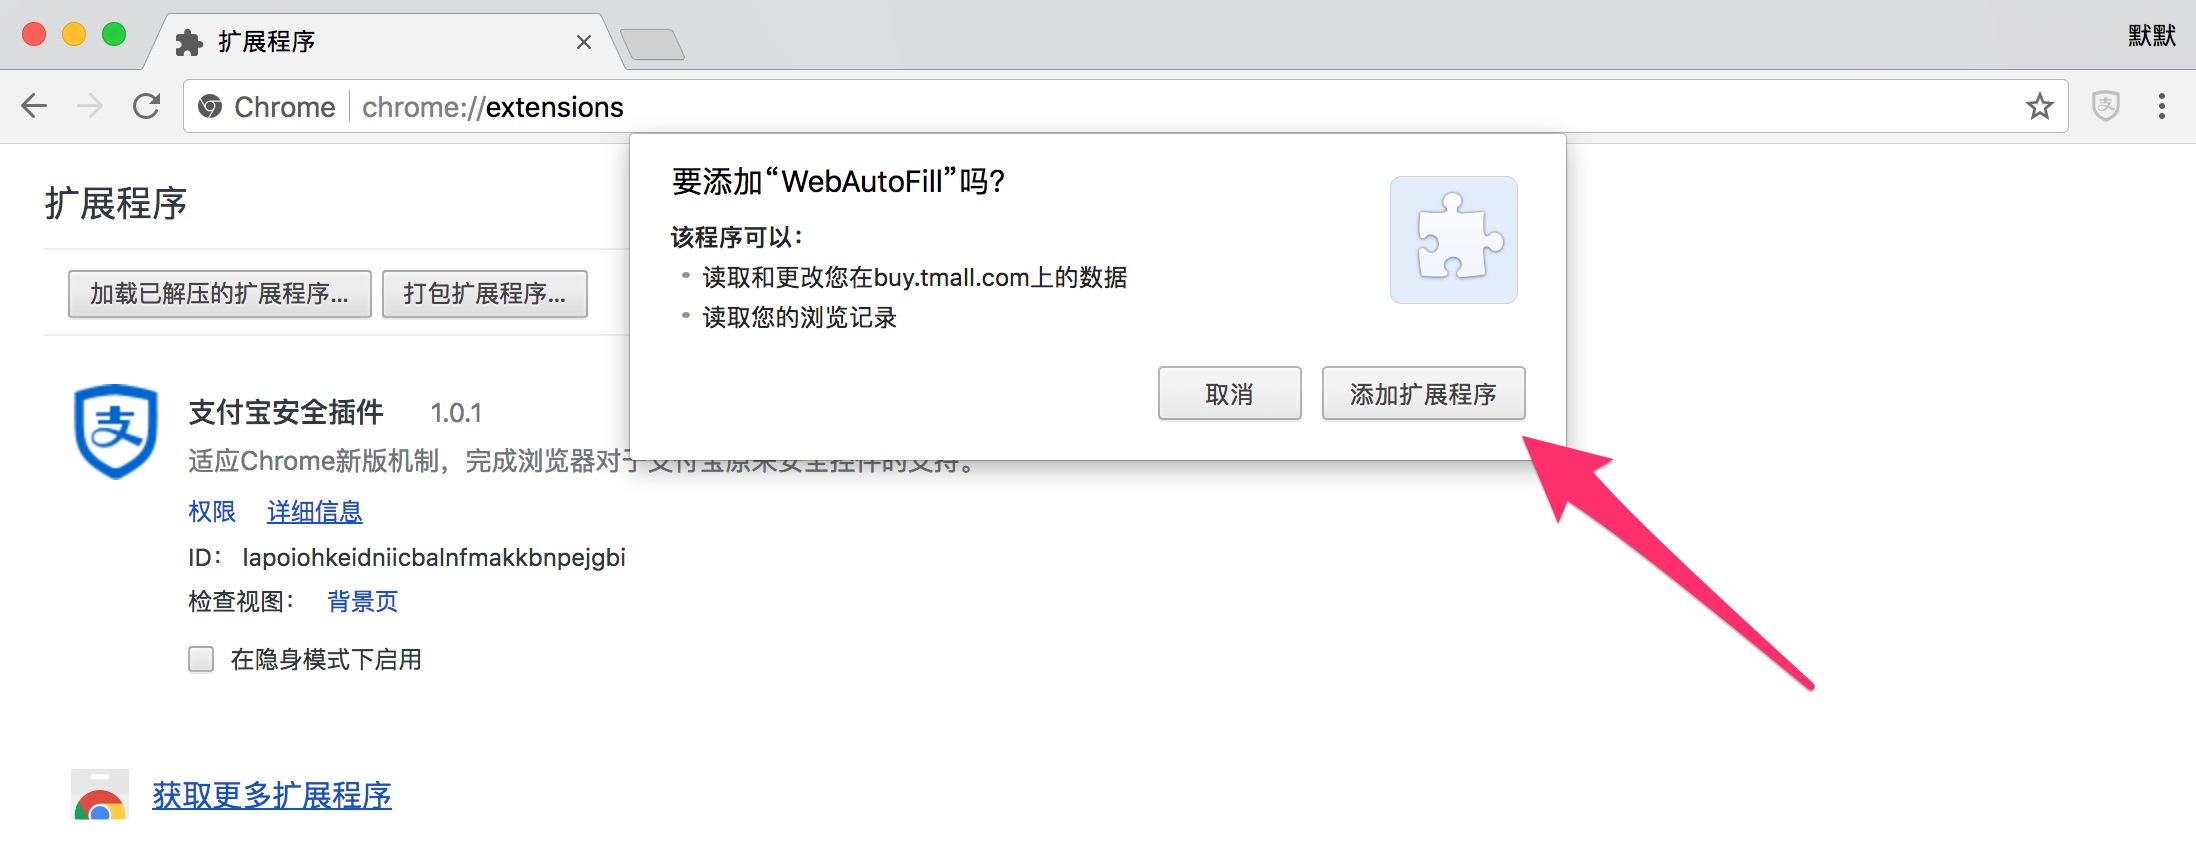Reload the extensions page
Image resolution: width=2196 pixels, height=862 pixels.
[147, 106]
